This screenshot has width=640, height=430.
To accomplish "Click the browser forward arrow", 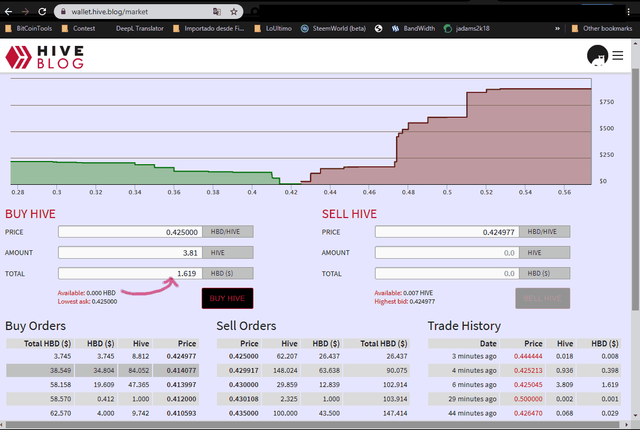I will coord(25,12).
